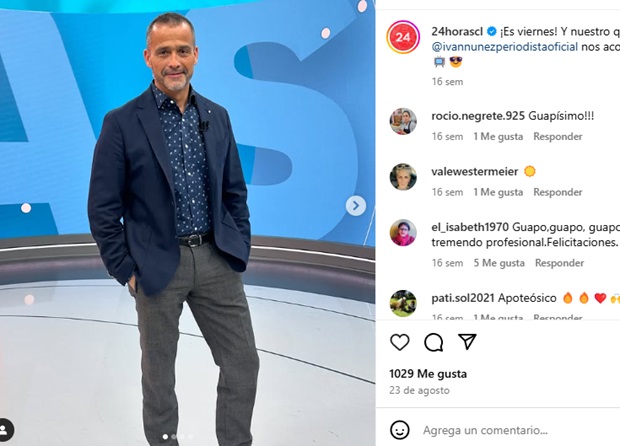Like the post with heart icon
This screenshot has width=620, height=446.
[x=399, y=342]
